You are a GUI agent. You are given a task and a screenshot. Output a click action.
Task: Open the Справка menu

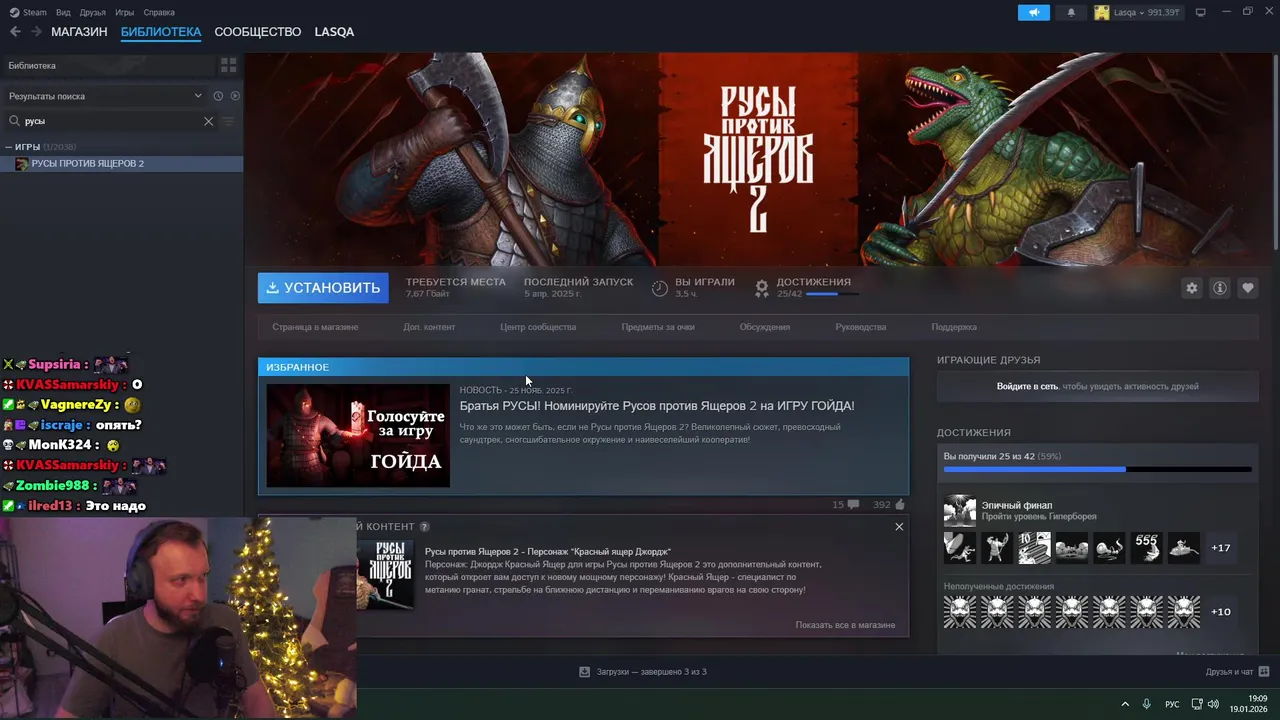click(159, 12)
